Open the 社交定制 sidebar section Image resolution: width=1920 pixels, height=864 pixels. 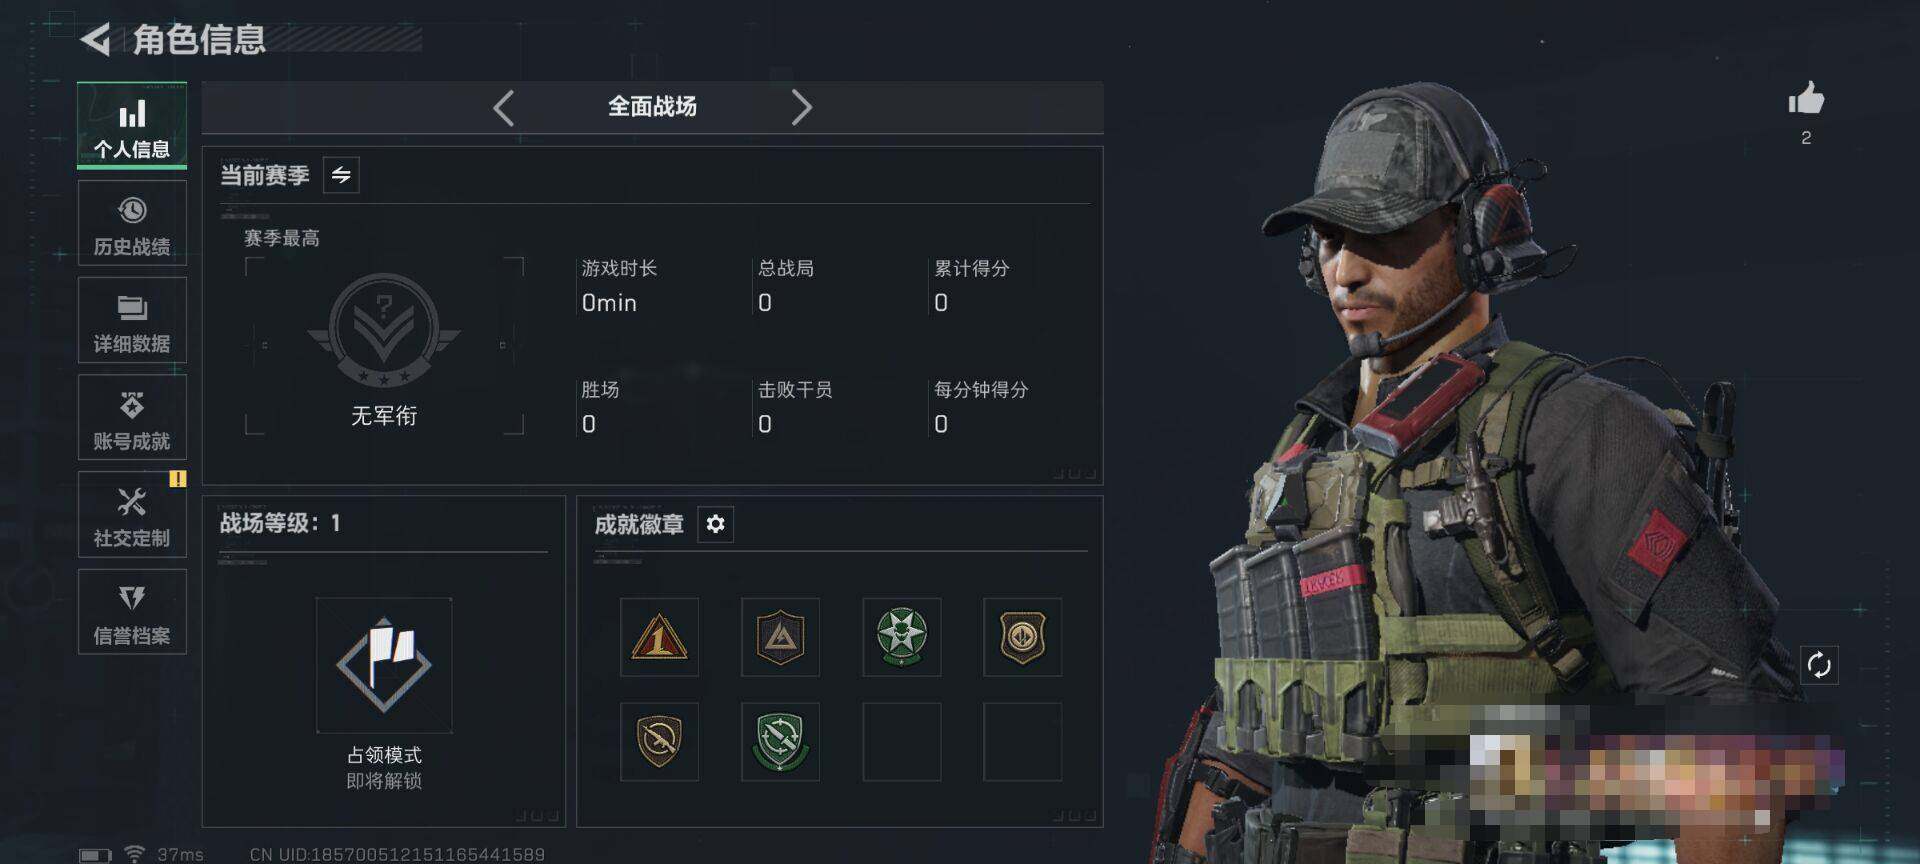coord(132,514)
